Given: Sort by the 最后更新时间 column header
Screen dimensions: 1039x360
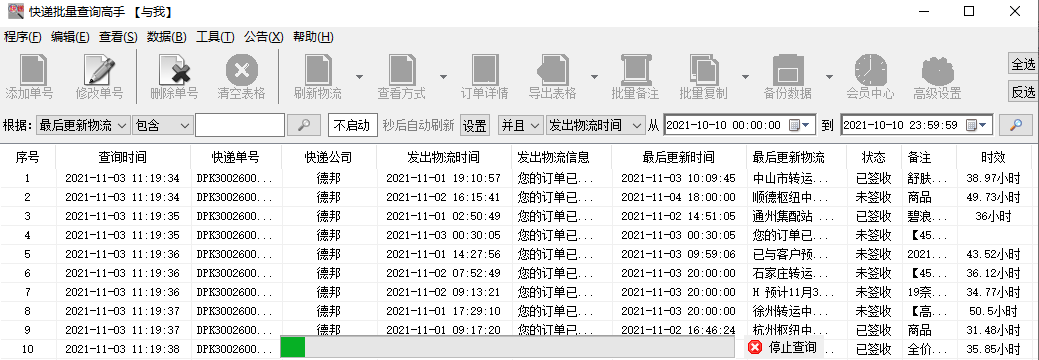Looking at the screenshot, I should coord(679,157).
